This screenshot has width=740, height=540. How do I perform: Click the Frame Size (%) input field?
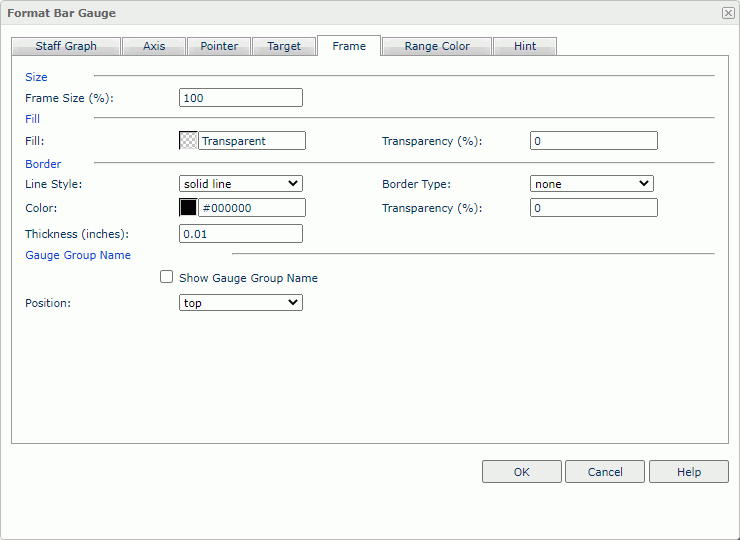(240, 98)
